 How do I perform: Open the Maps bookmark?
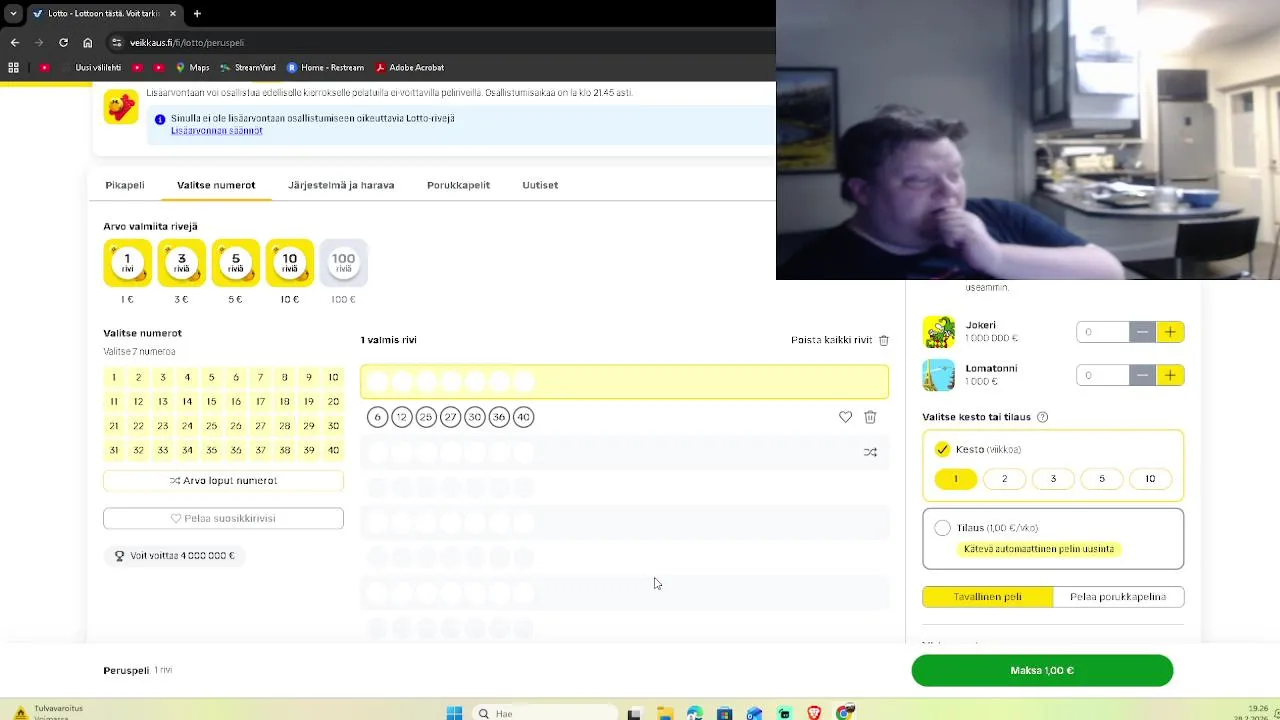coord(192,67)
